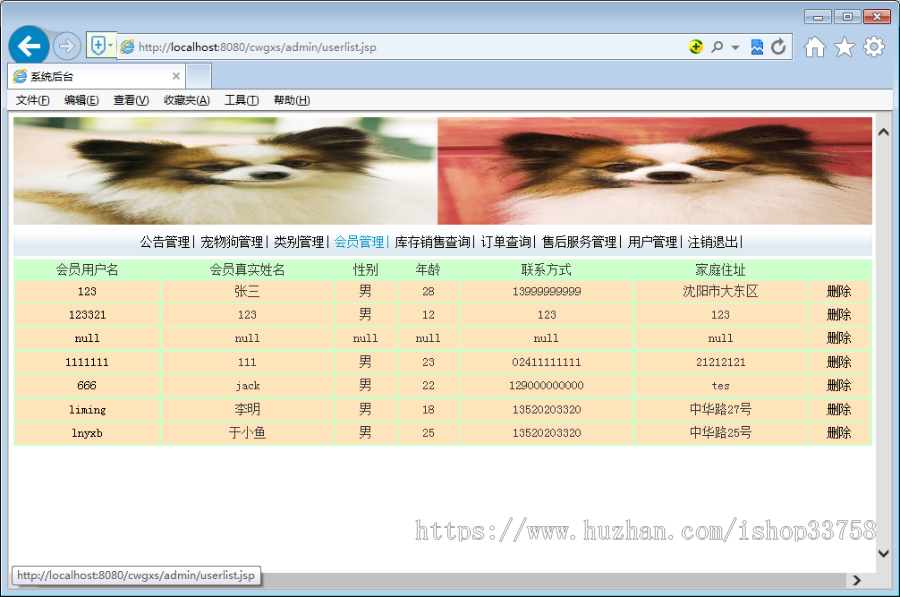Go to 订单查询 navigation link
Viewport: 900px width, 597px height.
click(506, 242)
